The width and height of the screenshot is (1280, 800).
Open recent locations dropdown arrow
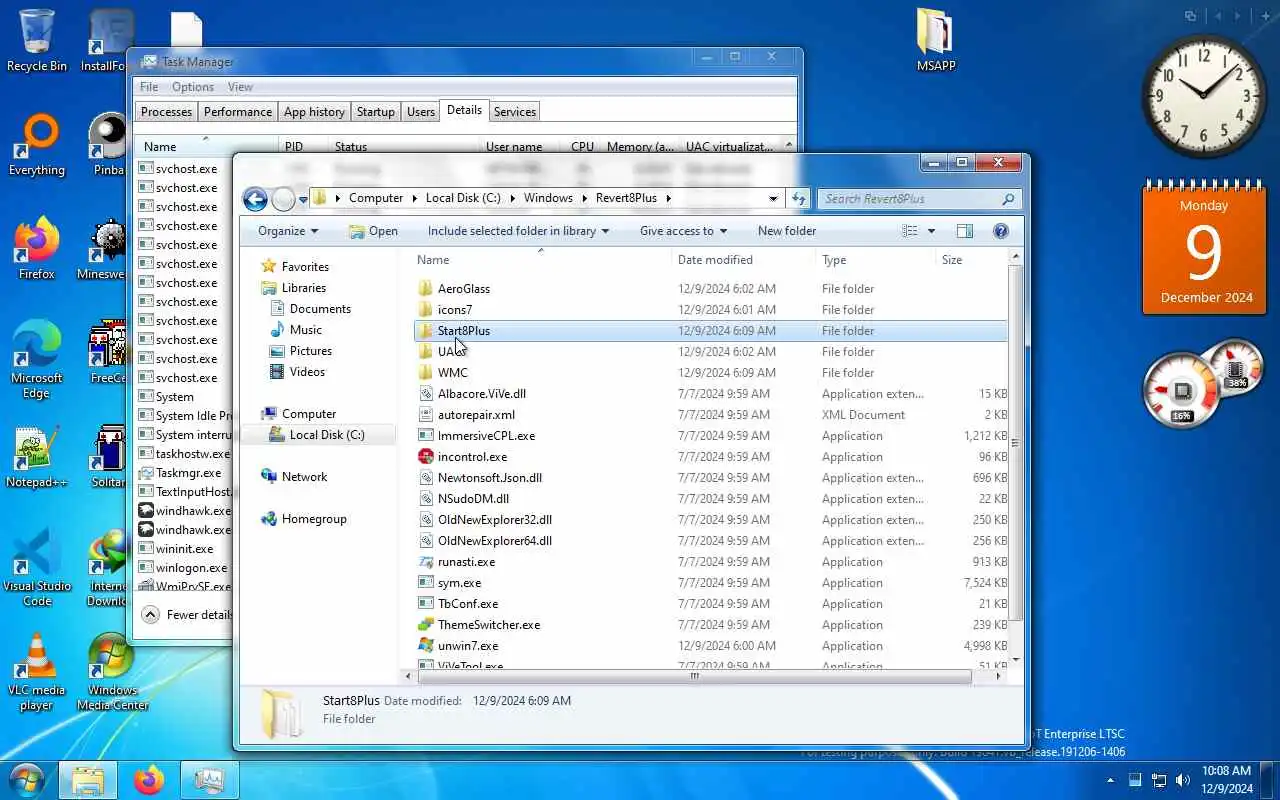click(x=303, y=199)
